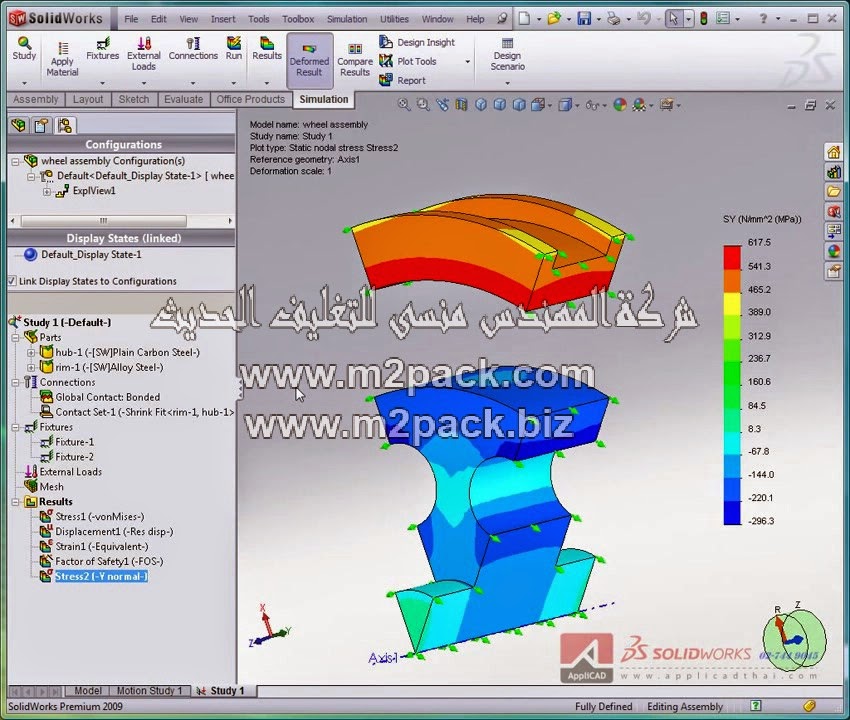
Task: Expand the External Loads dropdown arrow
Action: (x=144, y=83)
